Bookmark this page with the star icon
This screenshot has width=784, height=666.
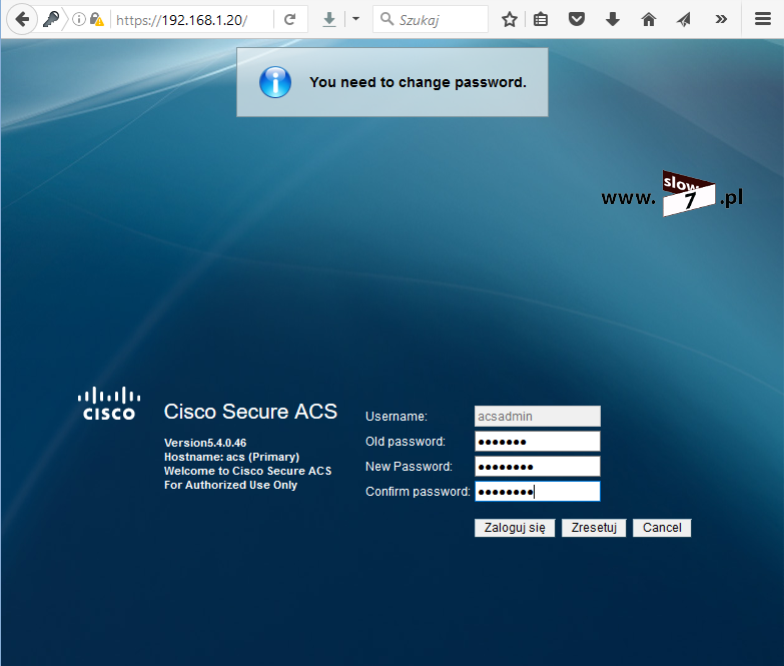click(x=510, y=20)
